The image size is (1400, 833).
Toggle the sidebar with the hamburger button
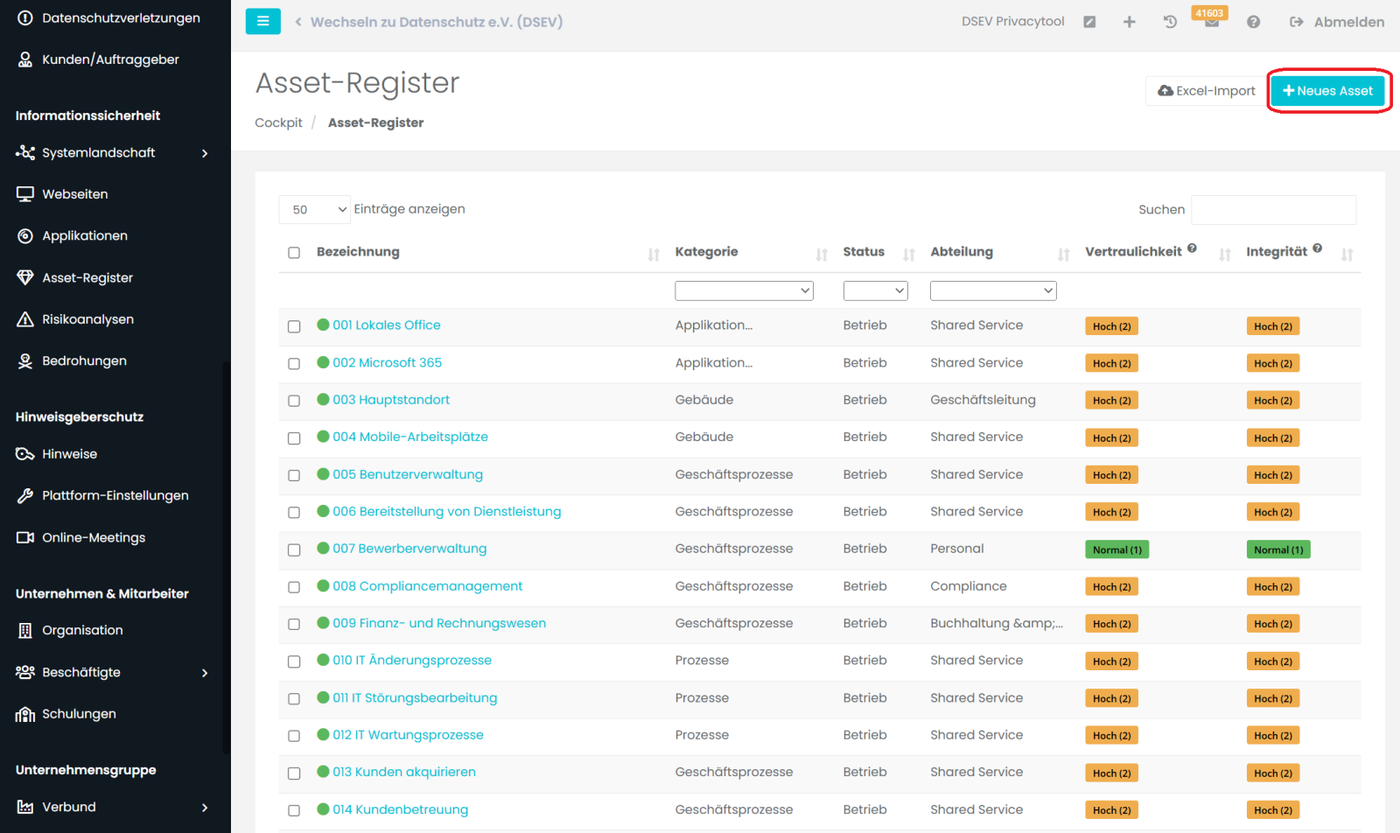tap(263, 21)
